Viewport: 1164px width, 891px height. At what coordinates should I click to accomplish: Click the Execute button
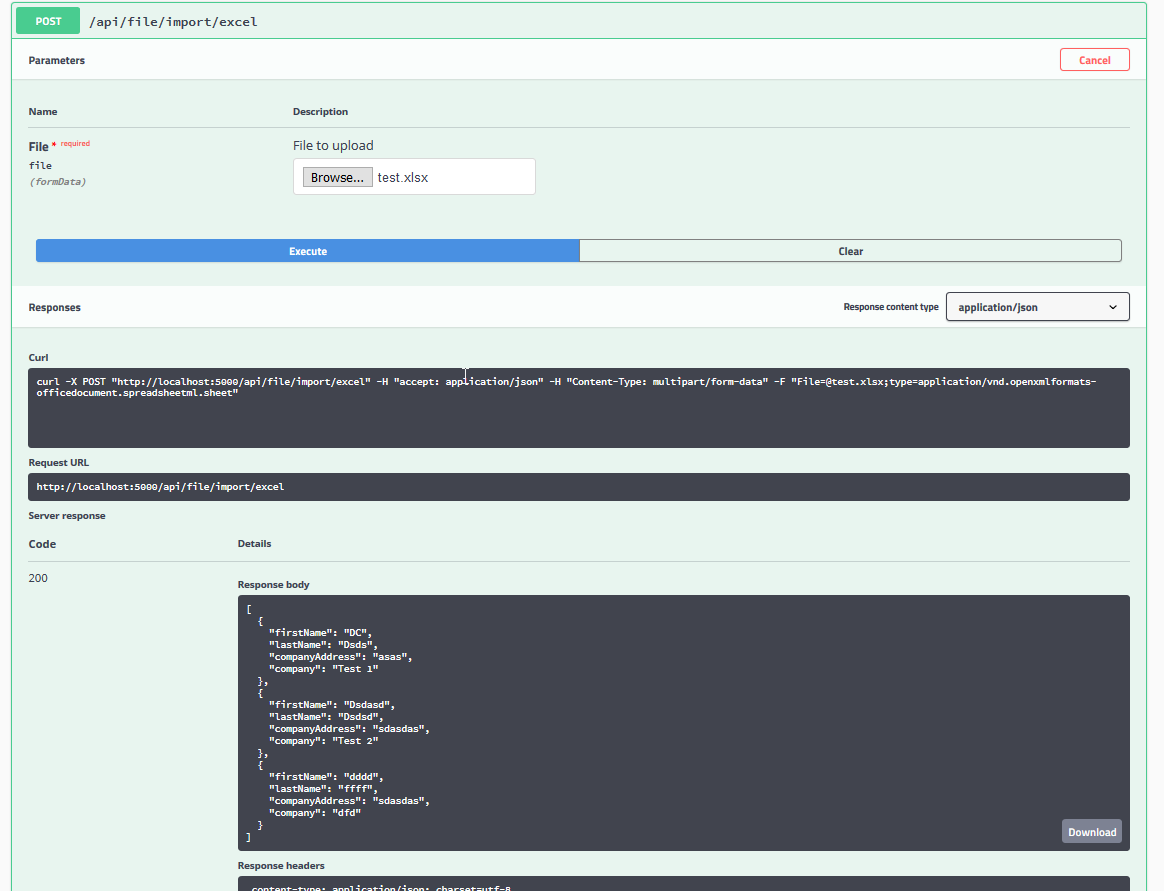click(307, 251)
